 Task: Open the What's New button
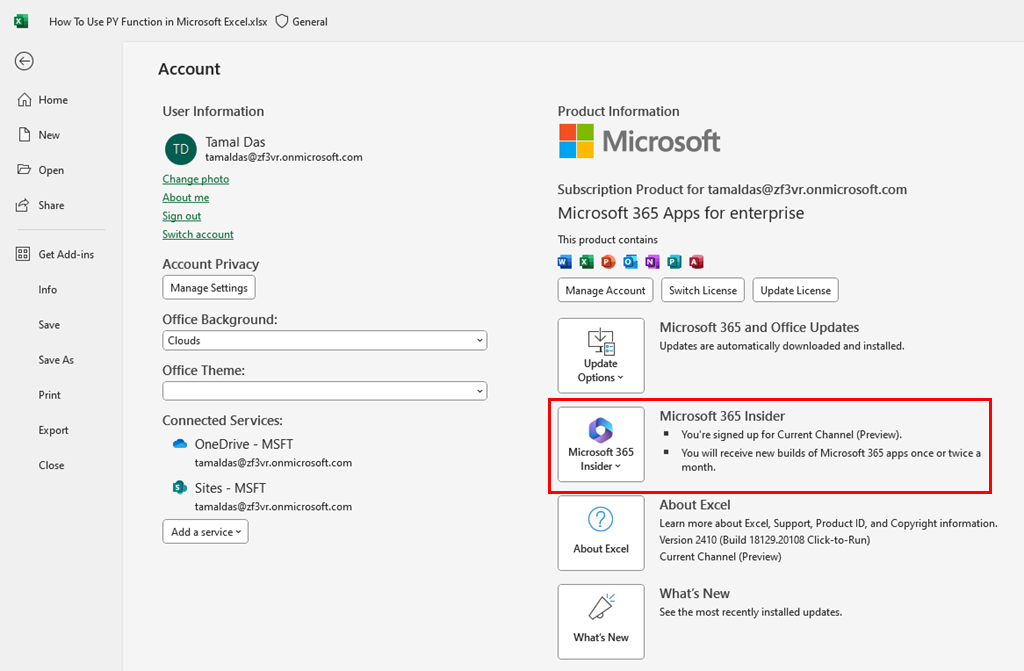(601, 622)
